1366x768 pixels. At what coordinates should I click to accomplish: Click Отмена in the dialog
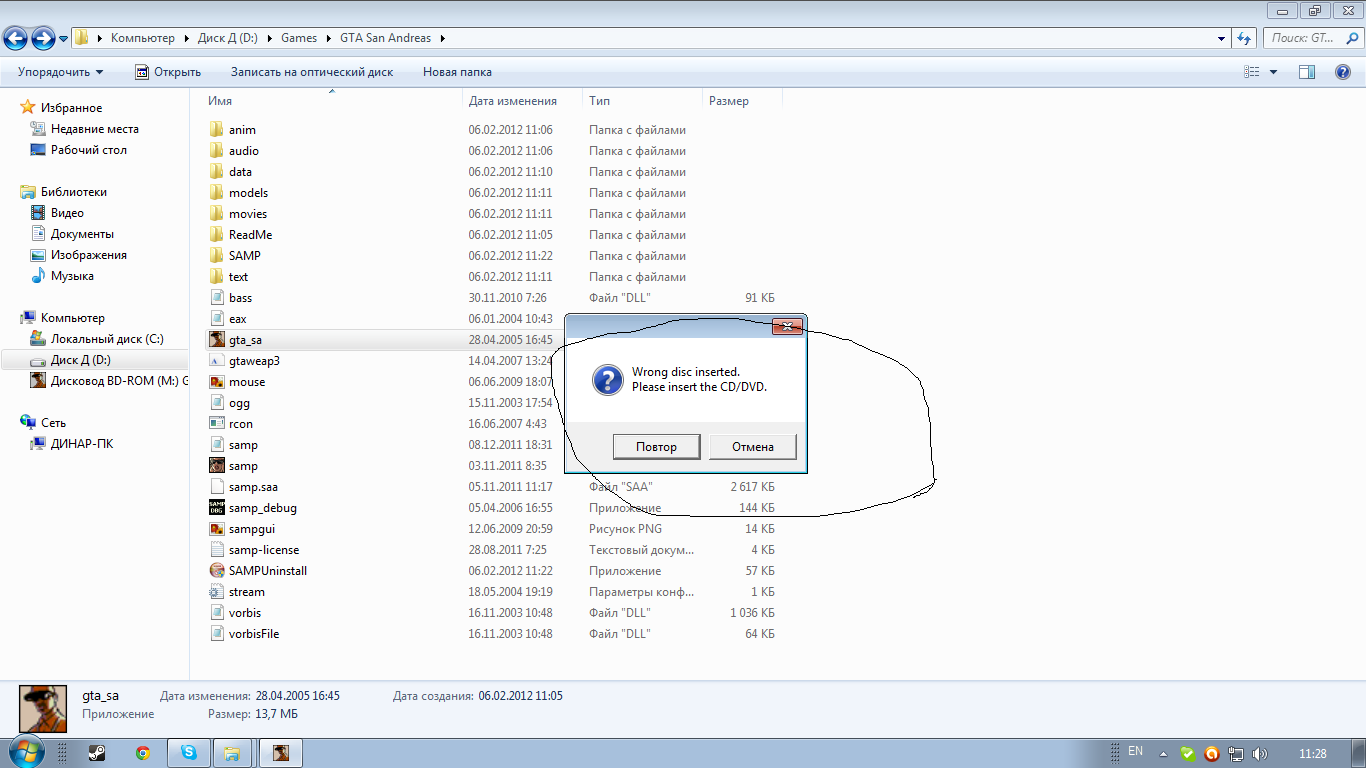pos(753,447)
